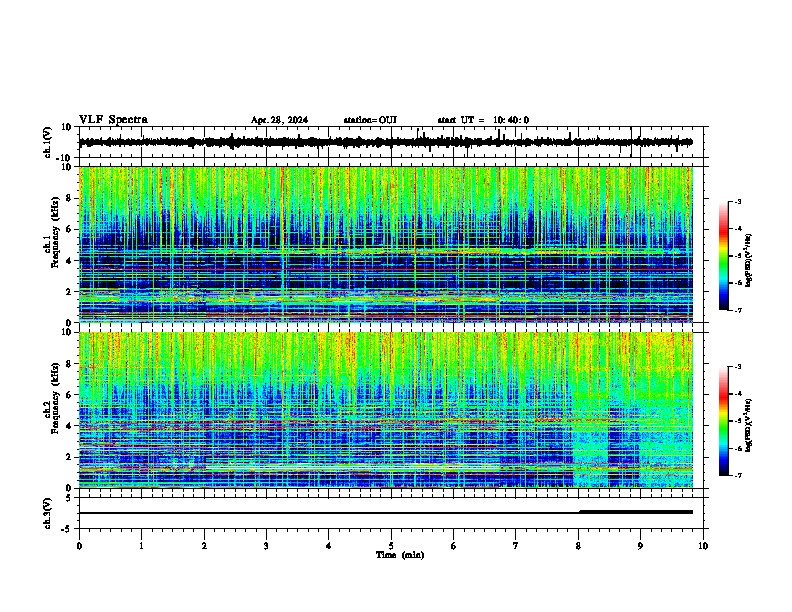Click the "4" kHz tick on ch.2 spectrogram
Image resolution: width=792 pixels, height=612 pixels.
pyautogui.click(x=69, y=426)
